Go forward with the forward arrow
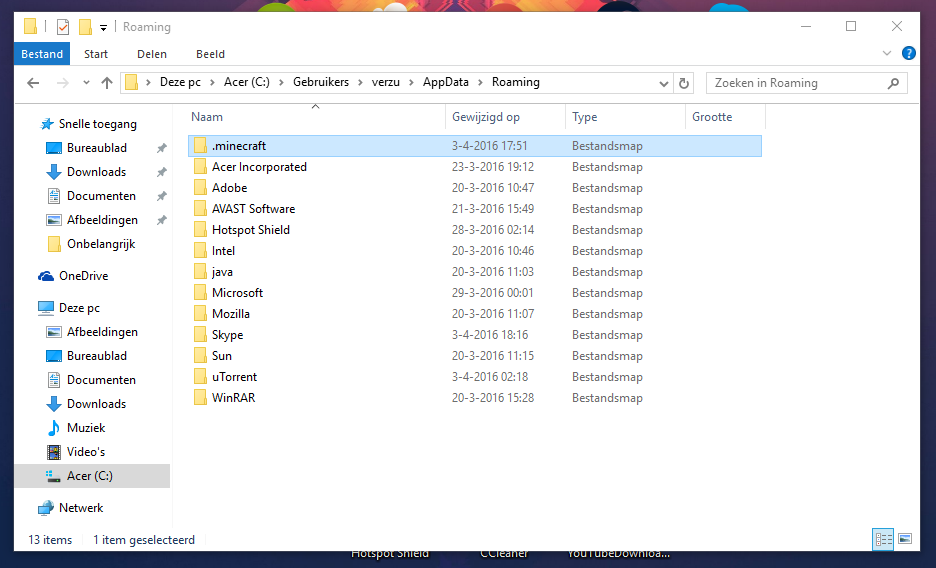The width and height of the screenshot is (936, 568). (x=62, y=83)
